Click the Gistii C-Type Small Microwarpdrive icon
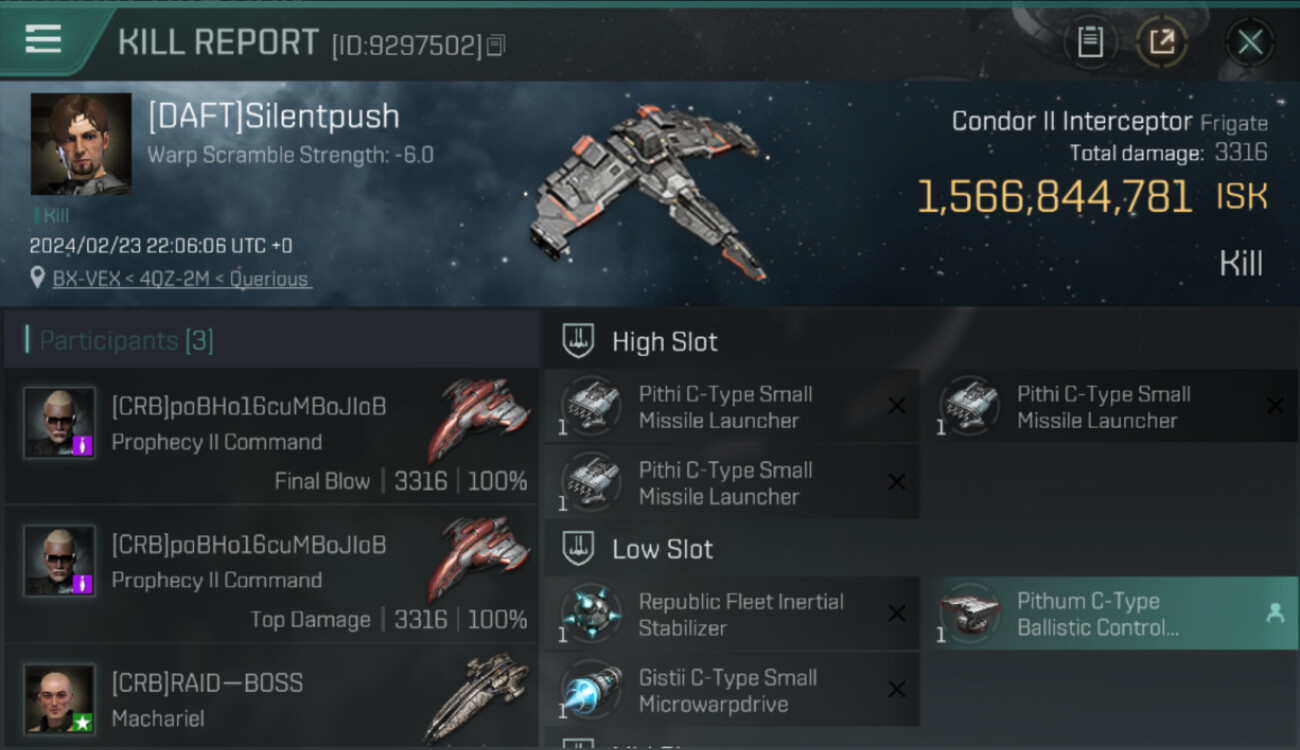1300x750 pixels. [591, 691]
